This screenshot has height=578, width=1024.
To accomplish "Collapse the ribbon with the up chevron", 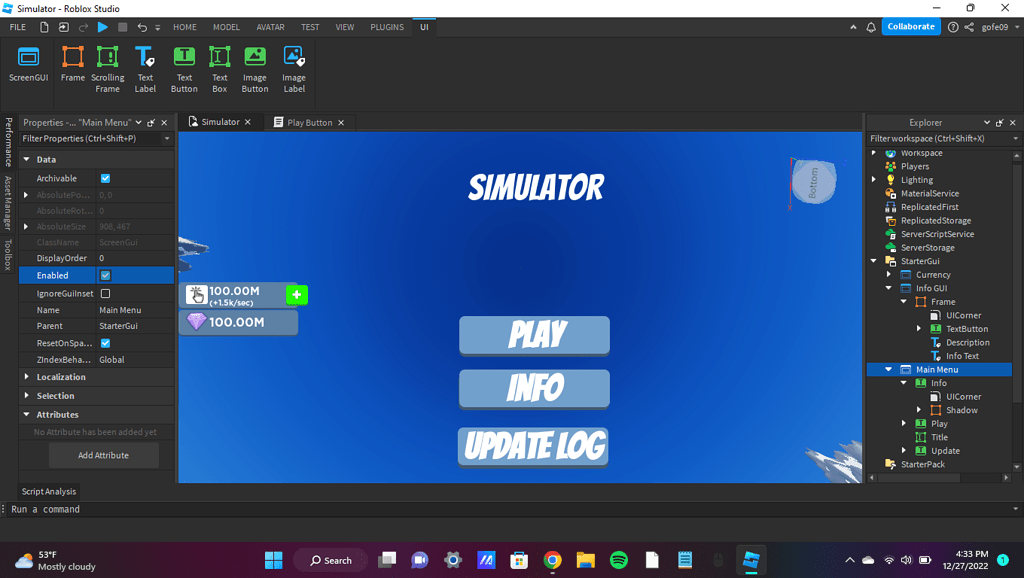I will tap(853, 27).
